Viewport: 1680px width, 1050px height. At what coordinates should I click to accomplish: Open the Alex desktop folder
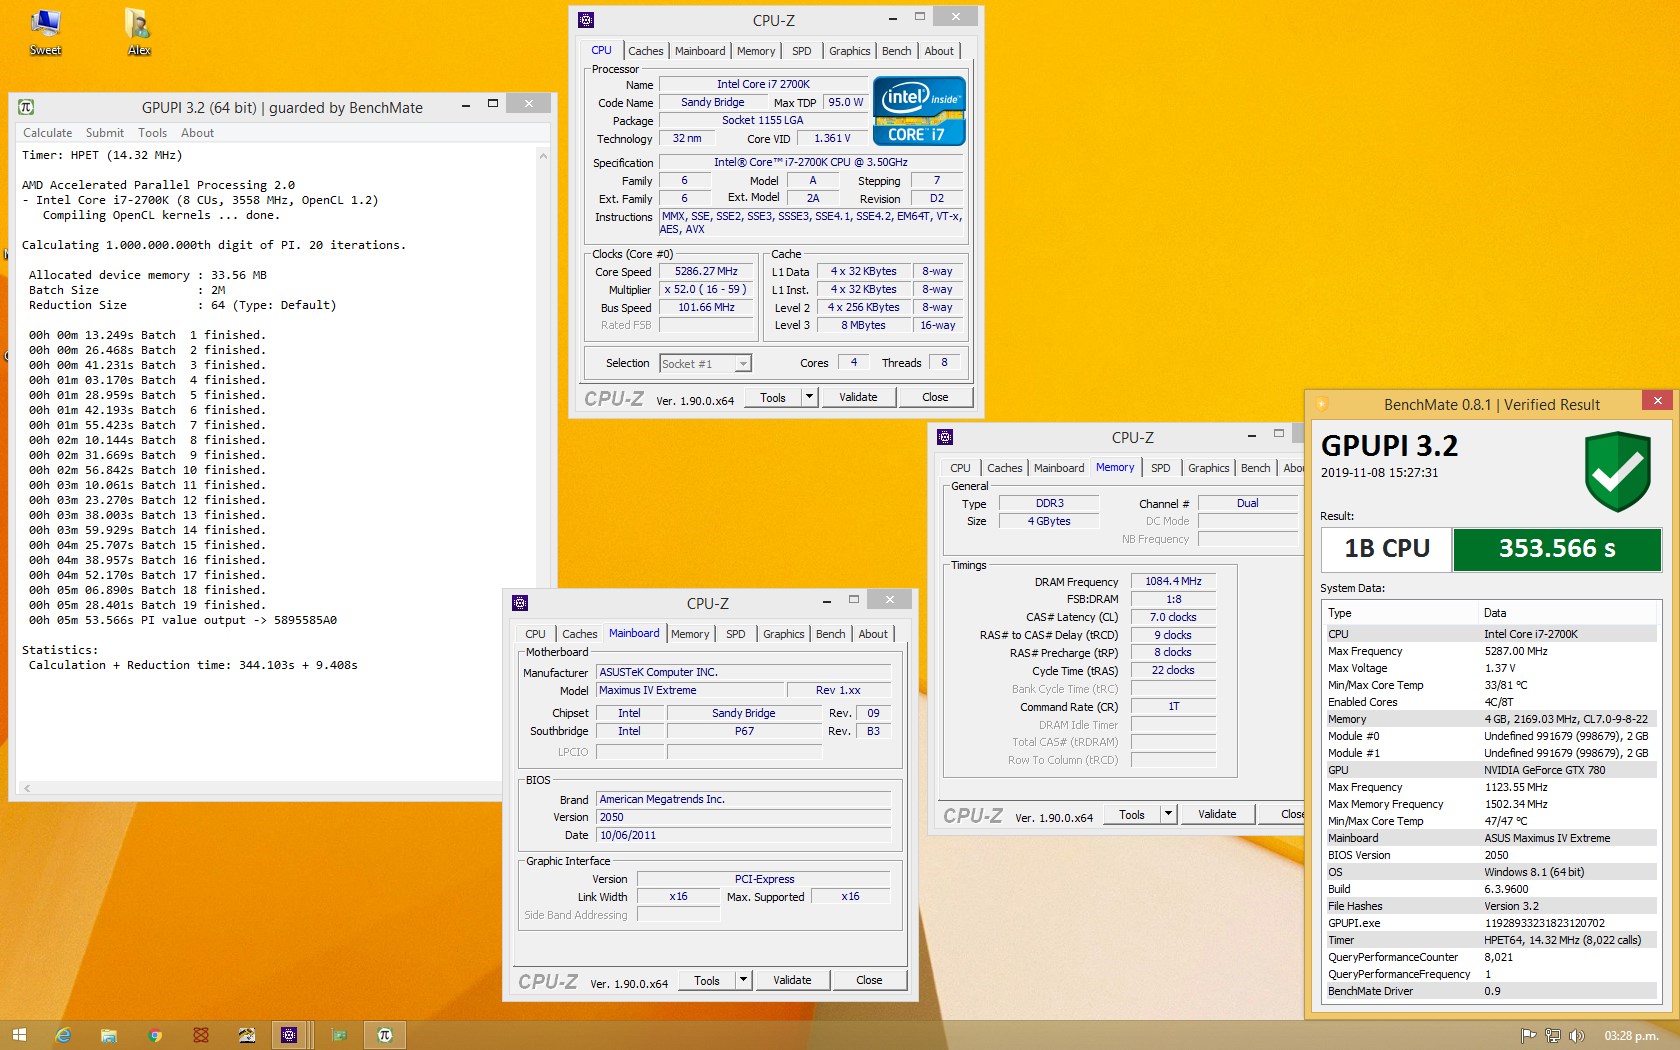(138, 31)
